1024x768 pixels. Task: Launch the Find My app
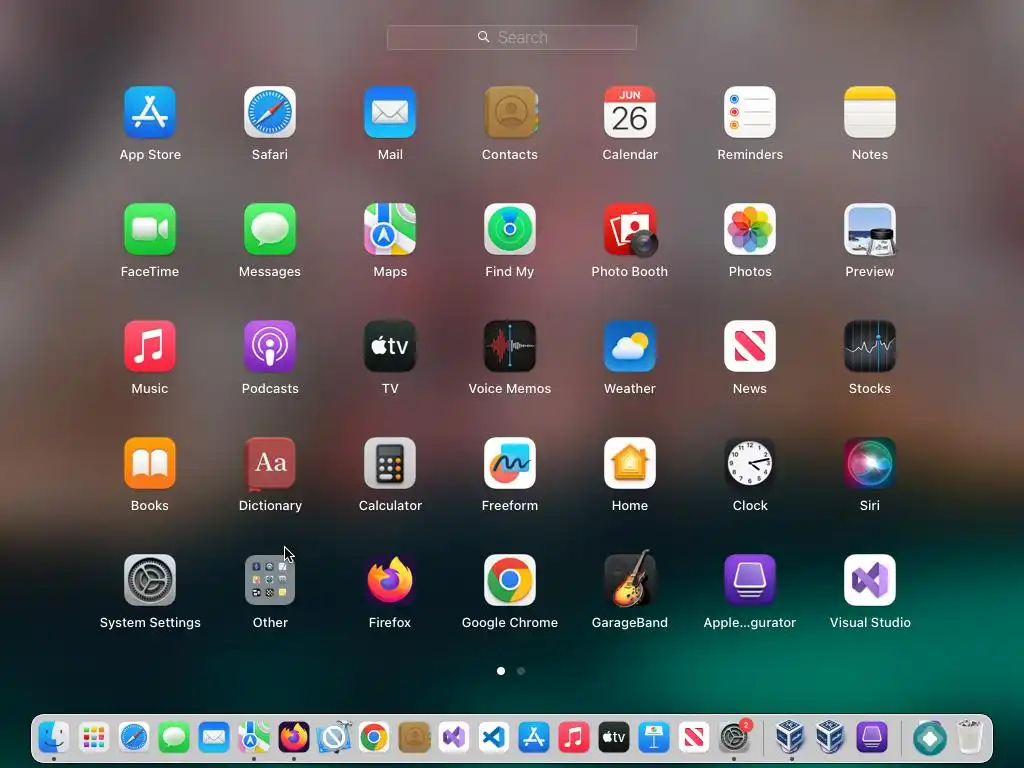coord(510,229)
